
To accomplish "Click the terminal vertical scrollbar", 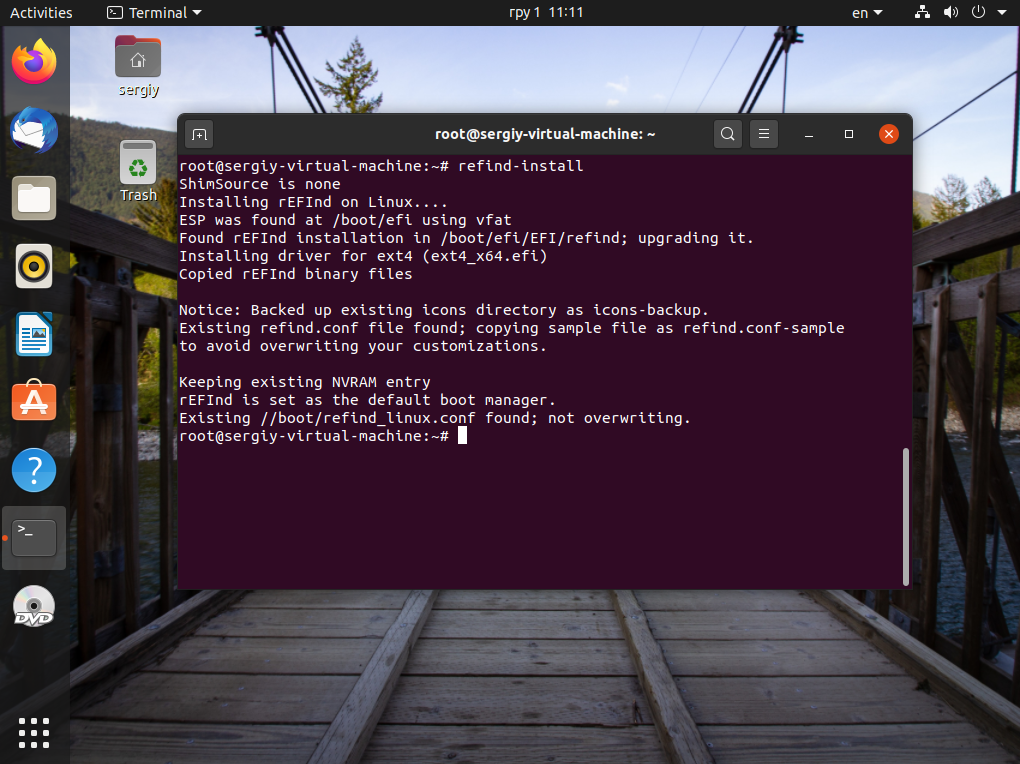I will pos(906,517).
